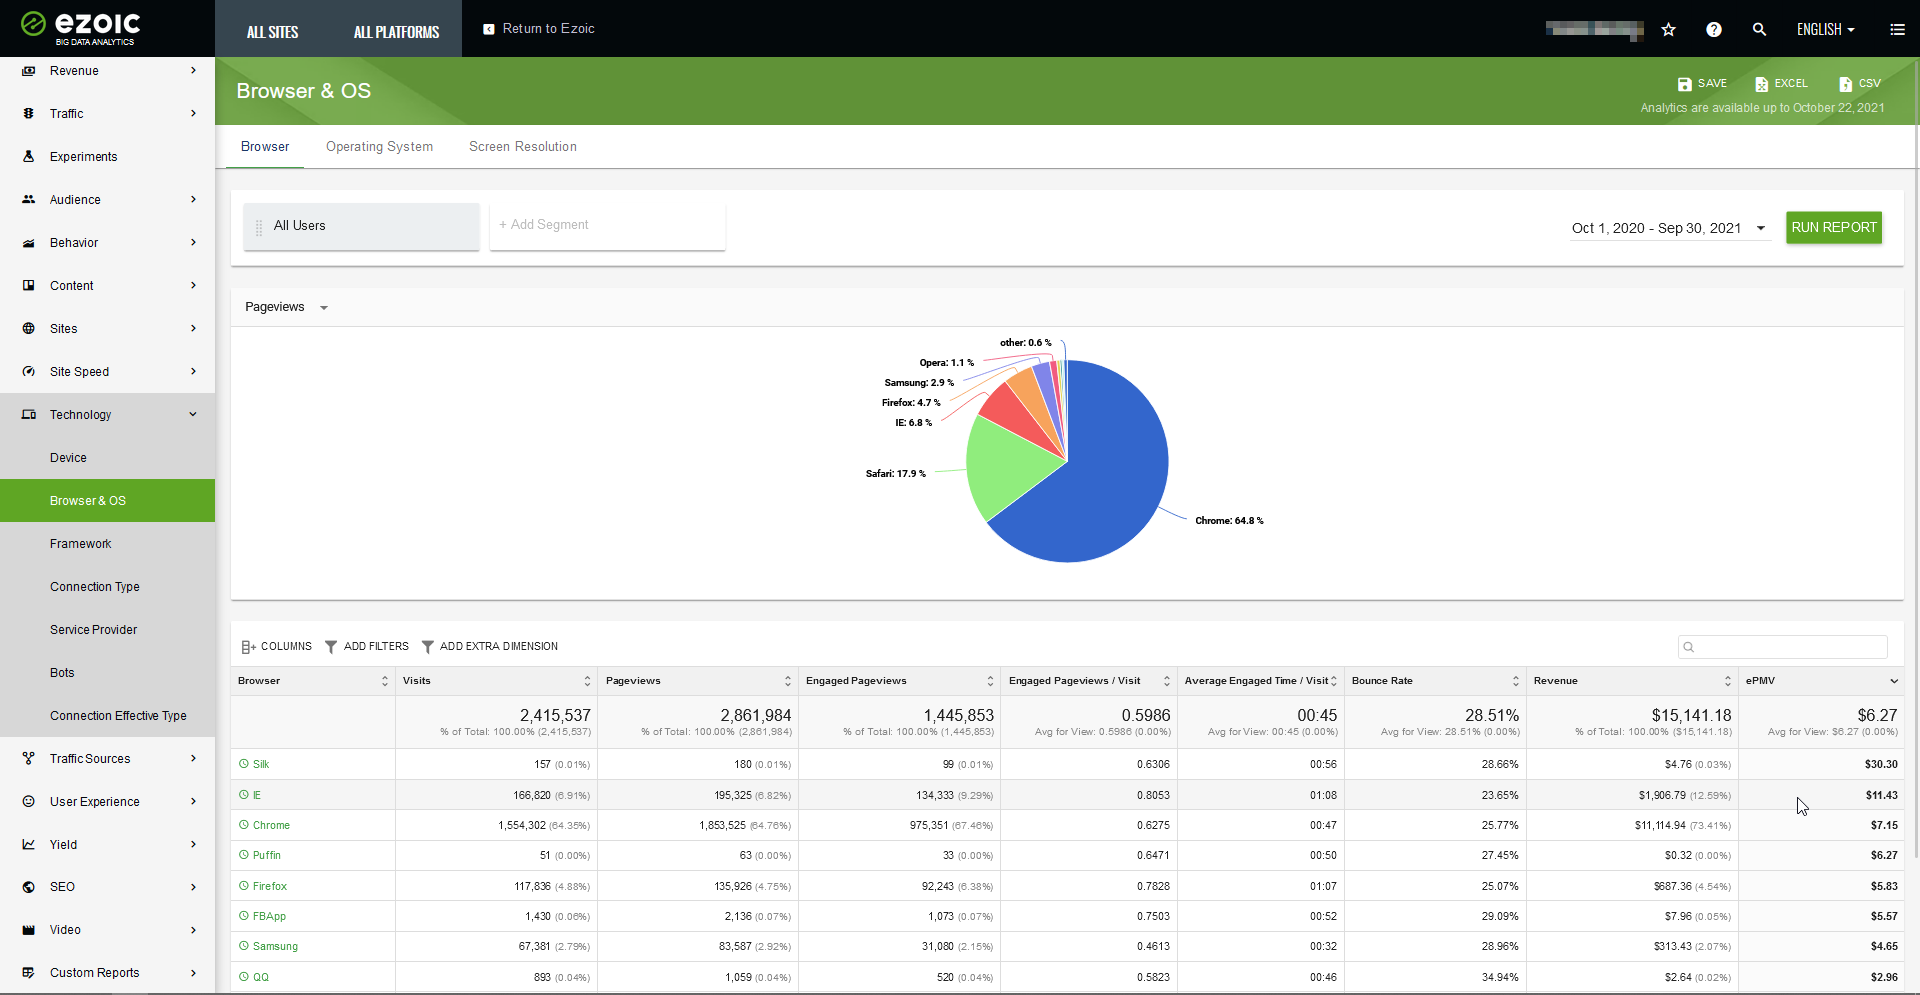Image resolution: width=1920 pixels, height=995 pixels.
Task: Toggle sorting on the Revenue column
Action: (x=1727, y=681)
